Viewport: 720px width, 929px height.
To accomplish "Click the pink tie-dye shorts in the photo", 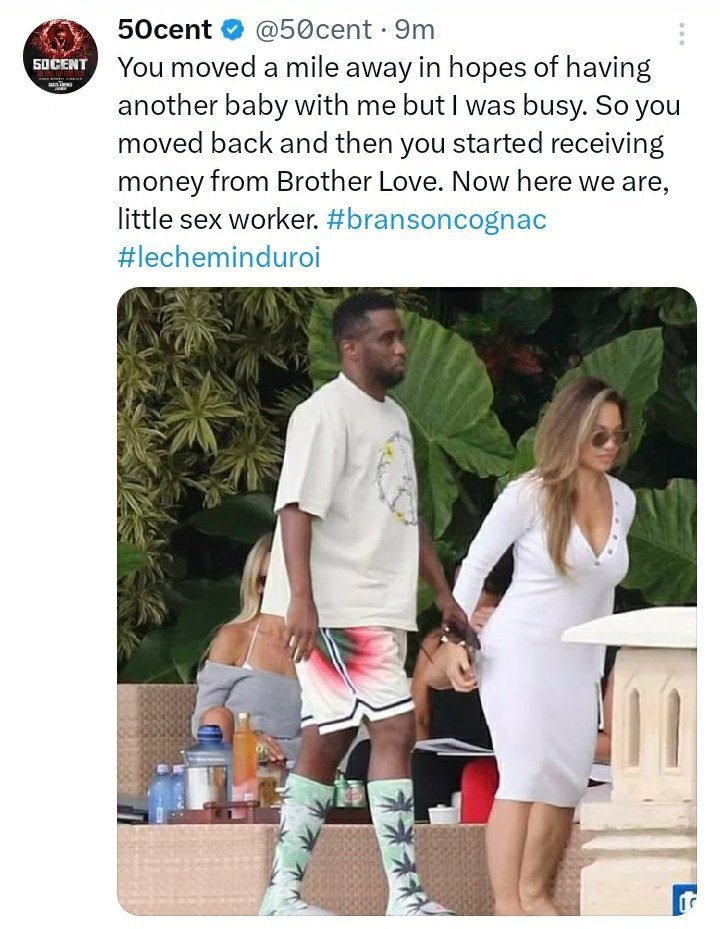I will (x=354, y=677).
